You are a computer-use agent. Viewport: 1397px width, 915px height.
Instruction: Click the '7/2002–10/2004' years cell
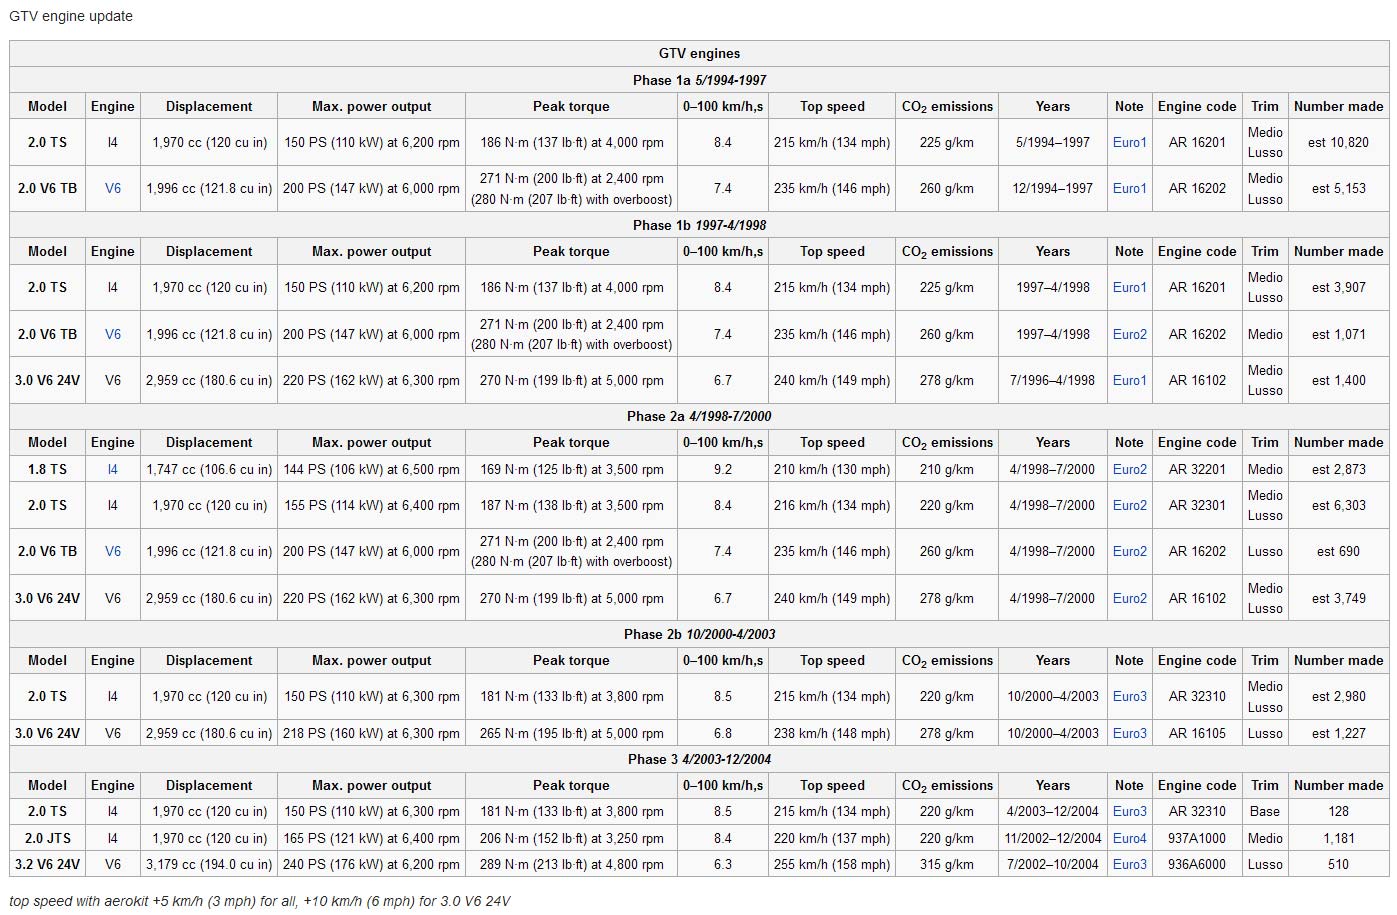tap(1052, 864)
